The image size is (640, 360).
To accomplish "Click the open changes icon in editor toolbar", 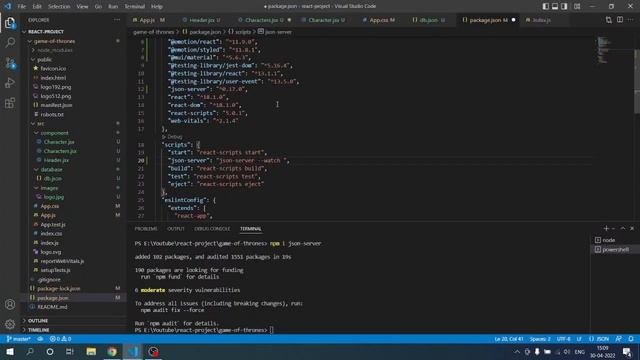I will click(609, 20).
